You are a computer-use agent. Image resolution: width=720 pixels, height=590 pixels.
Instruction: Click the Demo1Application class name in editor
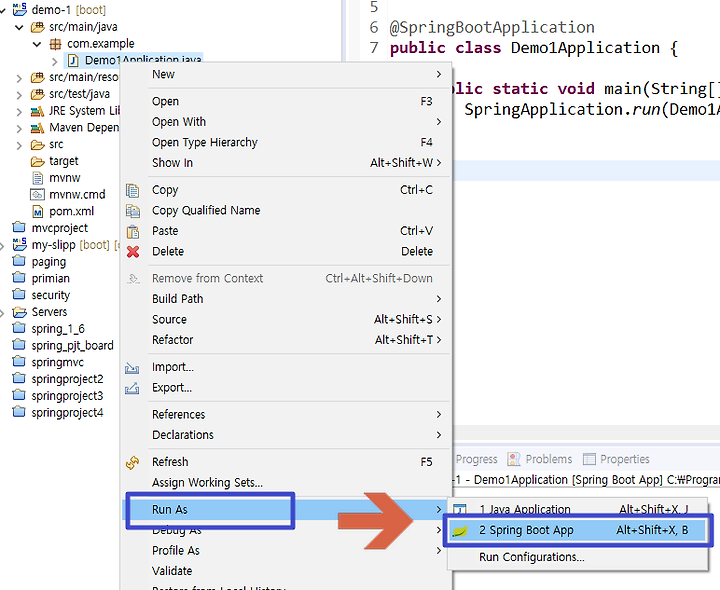[585, 48]
